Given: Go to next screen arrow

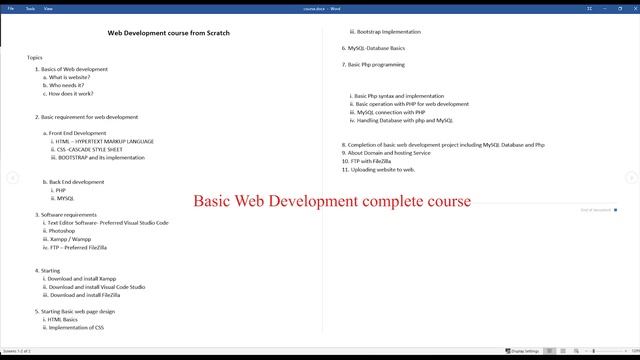Looking at the screenshot, I should [631, 178].
